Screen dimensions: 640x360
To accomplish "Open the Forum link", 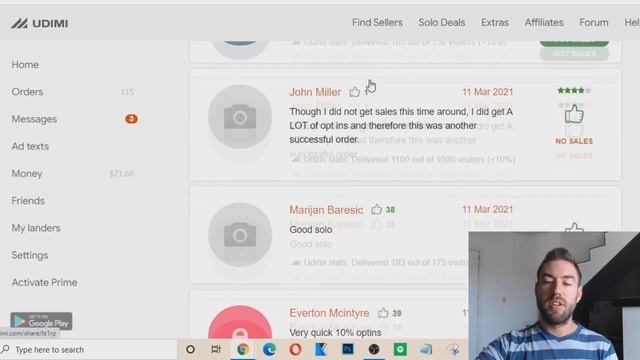I will pos(593,22).
